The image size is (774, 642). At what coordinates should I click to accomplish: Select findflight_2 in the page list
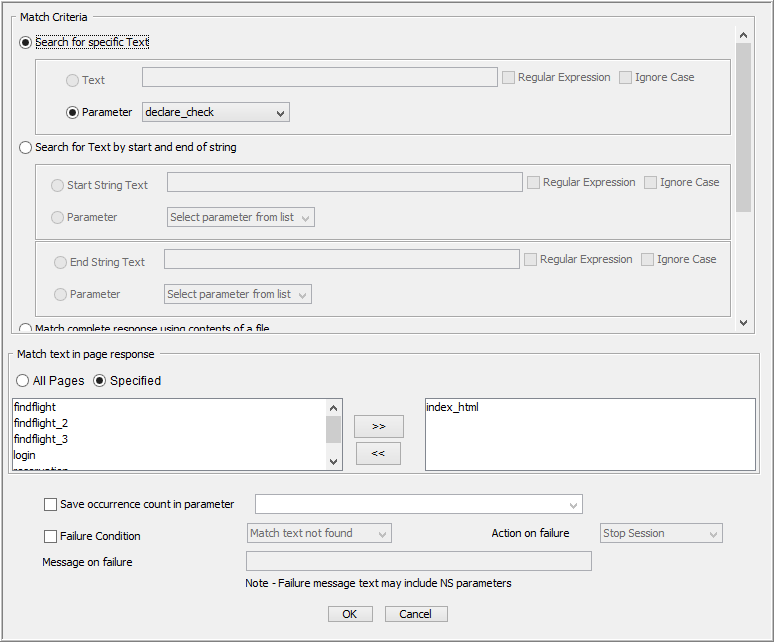[41, 423]
